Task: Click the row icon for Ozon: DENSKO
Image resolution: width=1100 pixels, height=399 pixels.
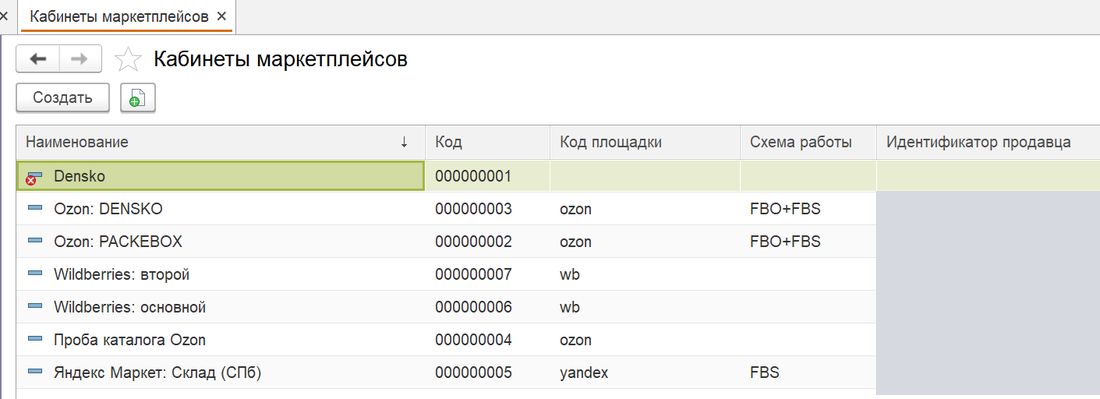Action: click(x=35, y=208)
